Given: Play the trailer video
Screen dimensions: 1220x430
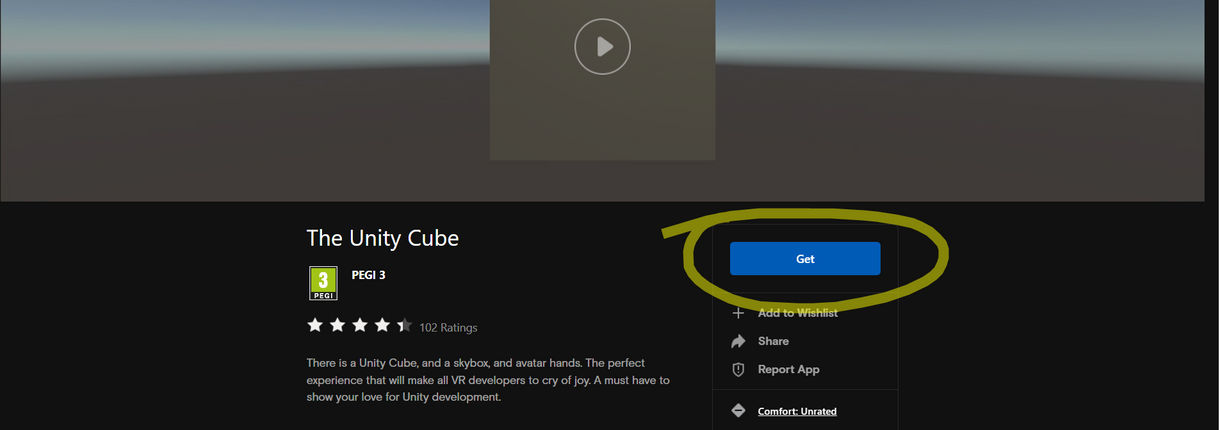Looking at the screenshot, I should (x=602, y=46).
